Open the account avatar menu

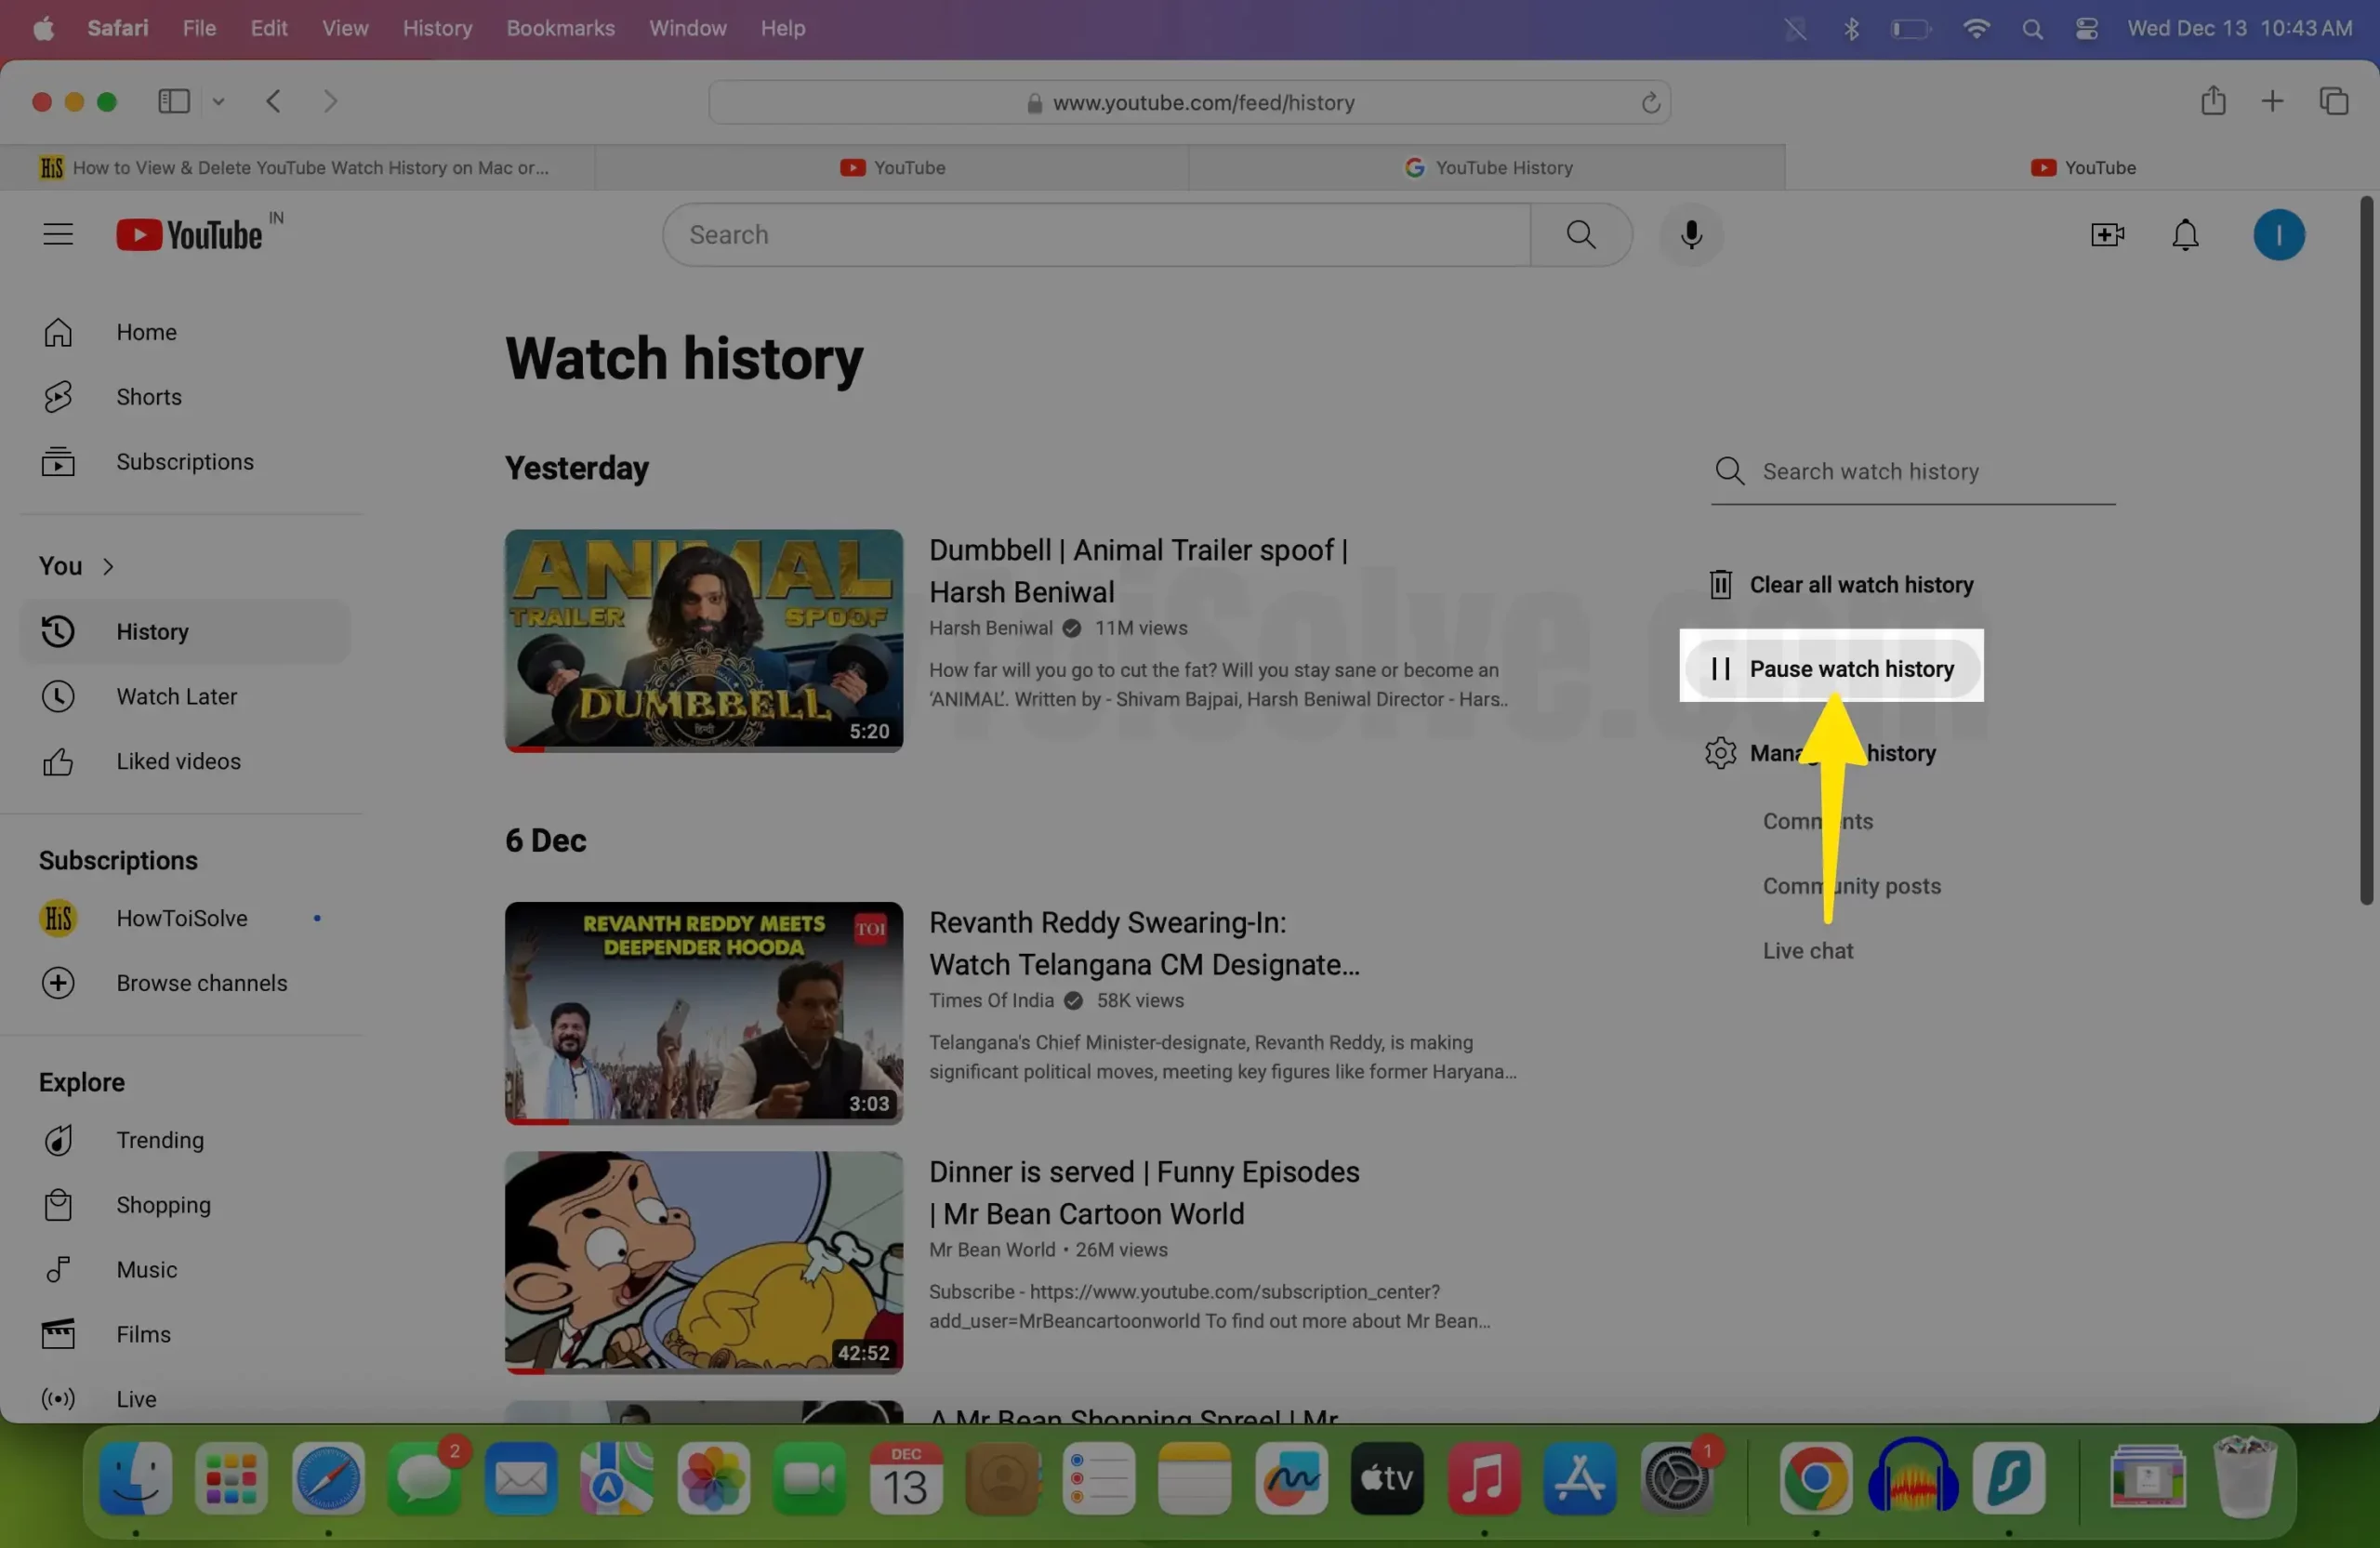point(2278,235)
